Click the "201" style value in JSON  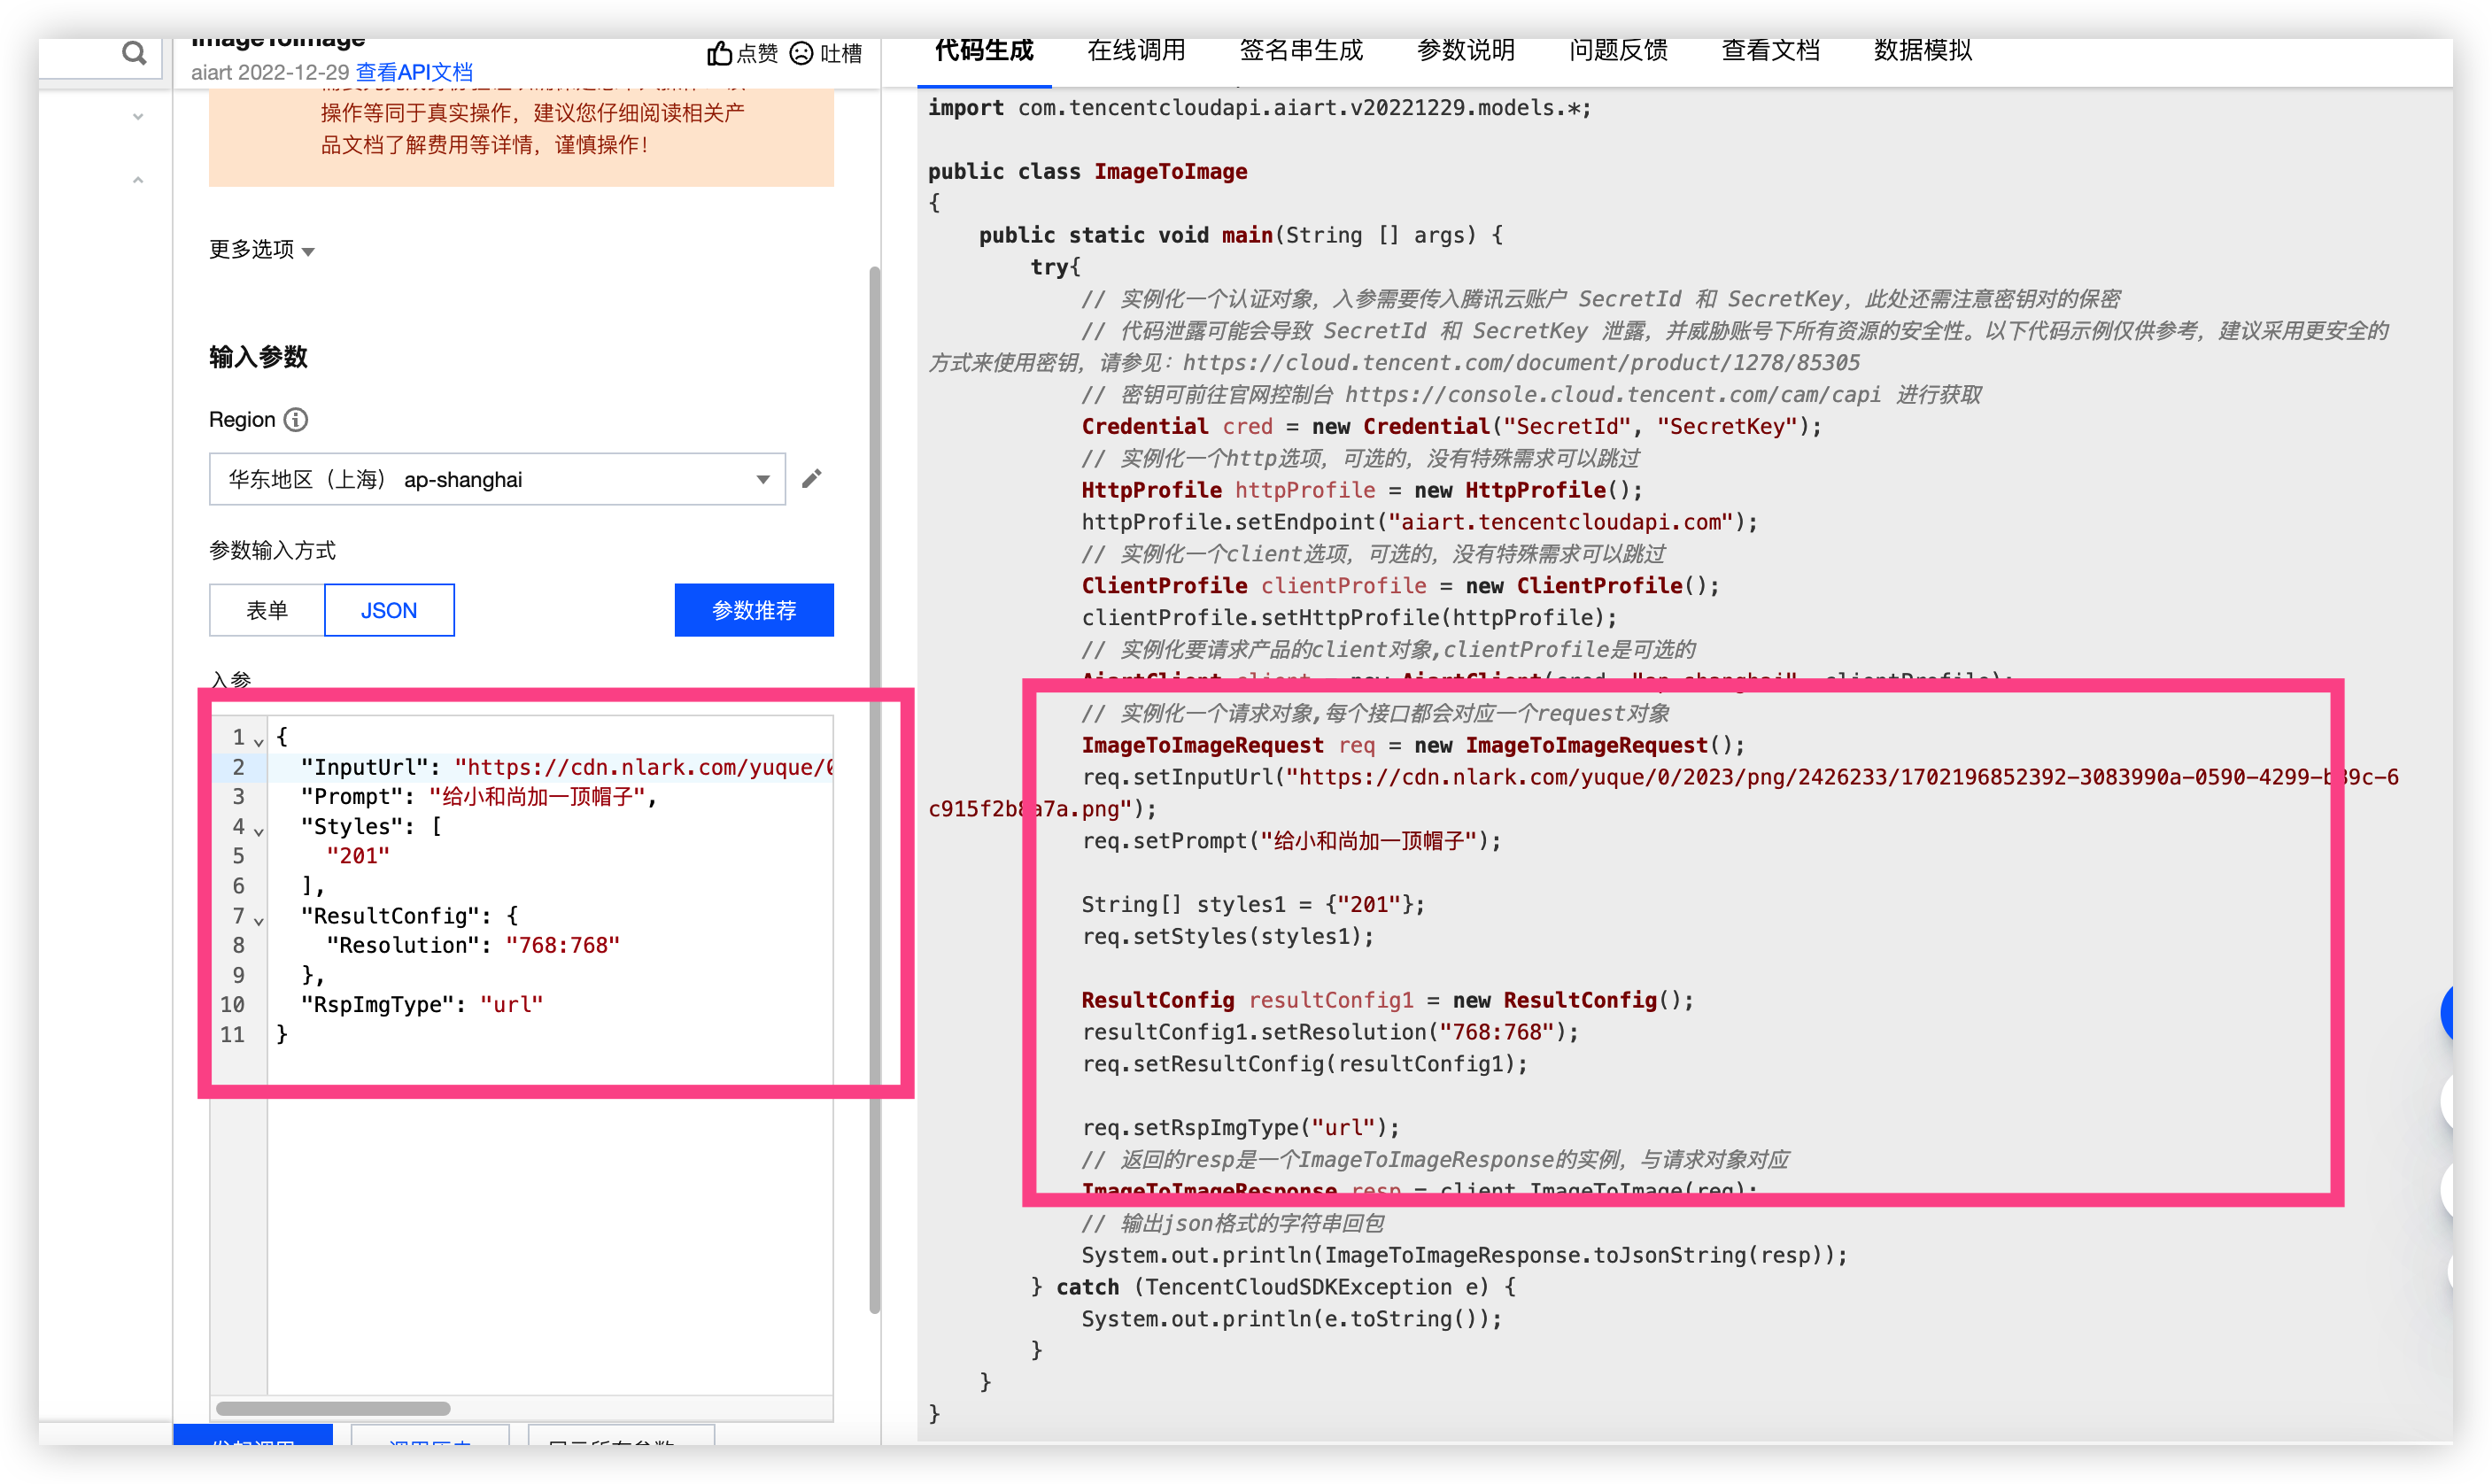(358, 856)
